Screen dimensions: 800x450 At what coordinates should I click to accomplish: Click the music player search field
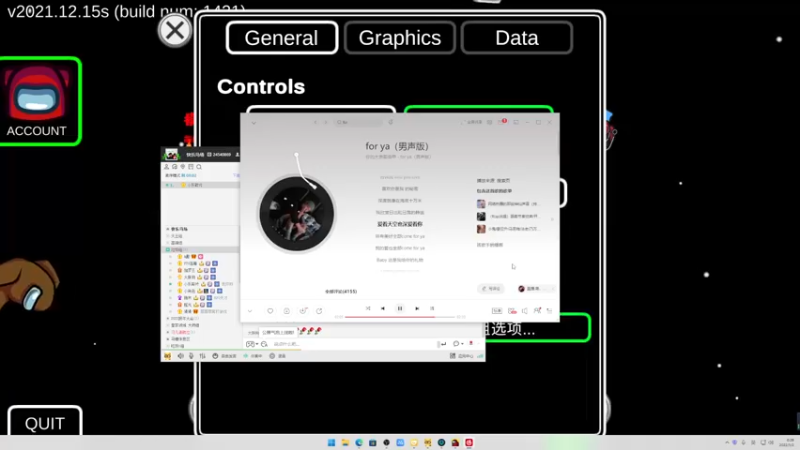pyautogui.click(x=358, y=122)
